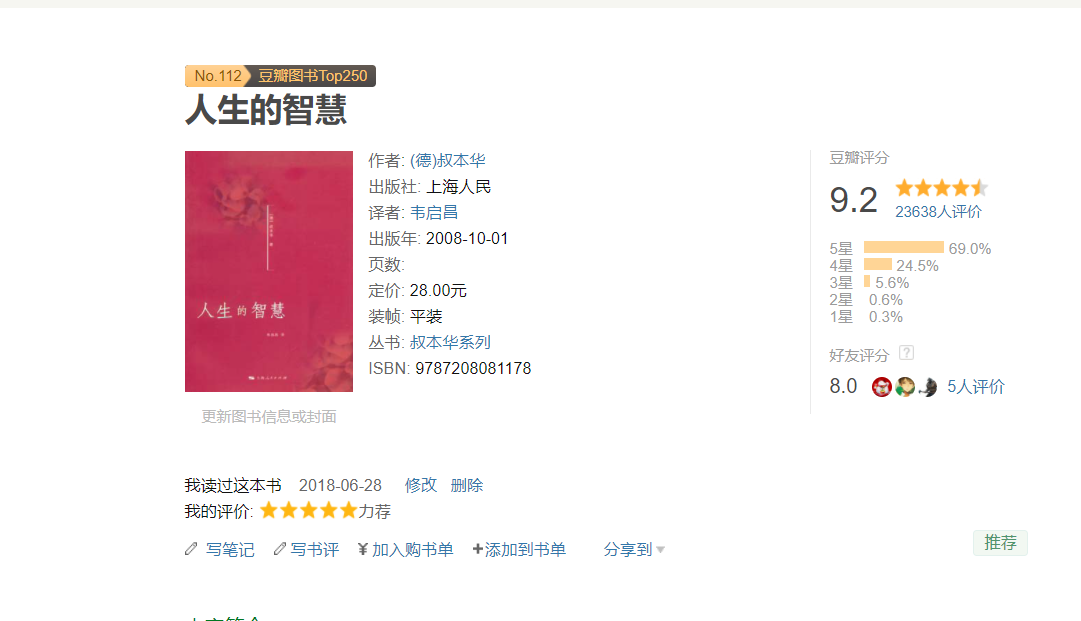Screen dimensions: 1081x621
Task: Click the read date 2018-06-28
Action: [340, 485]
